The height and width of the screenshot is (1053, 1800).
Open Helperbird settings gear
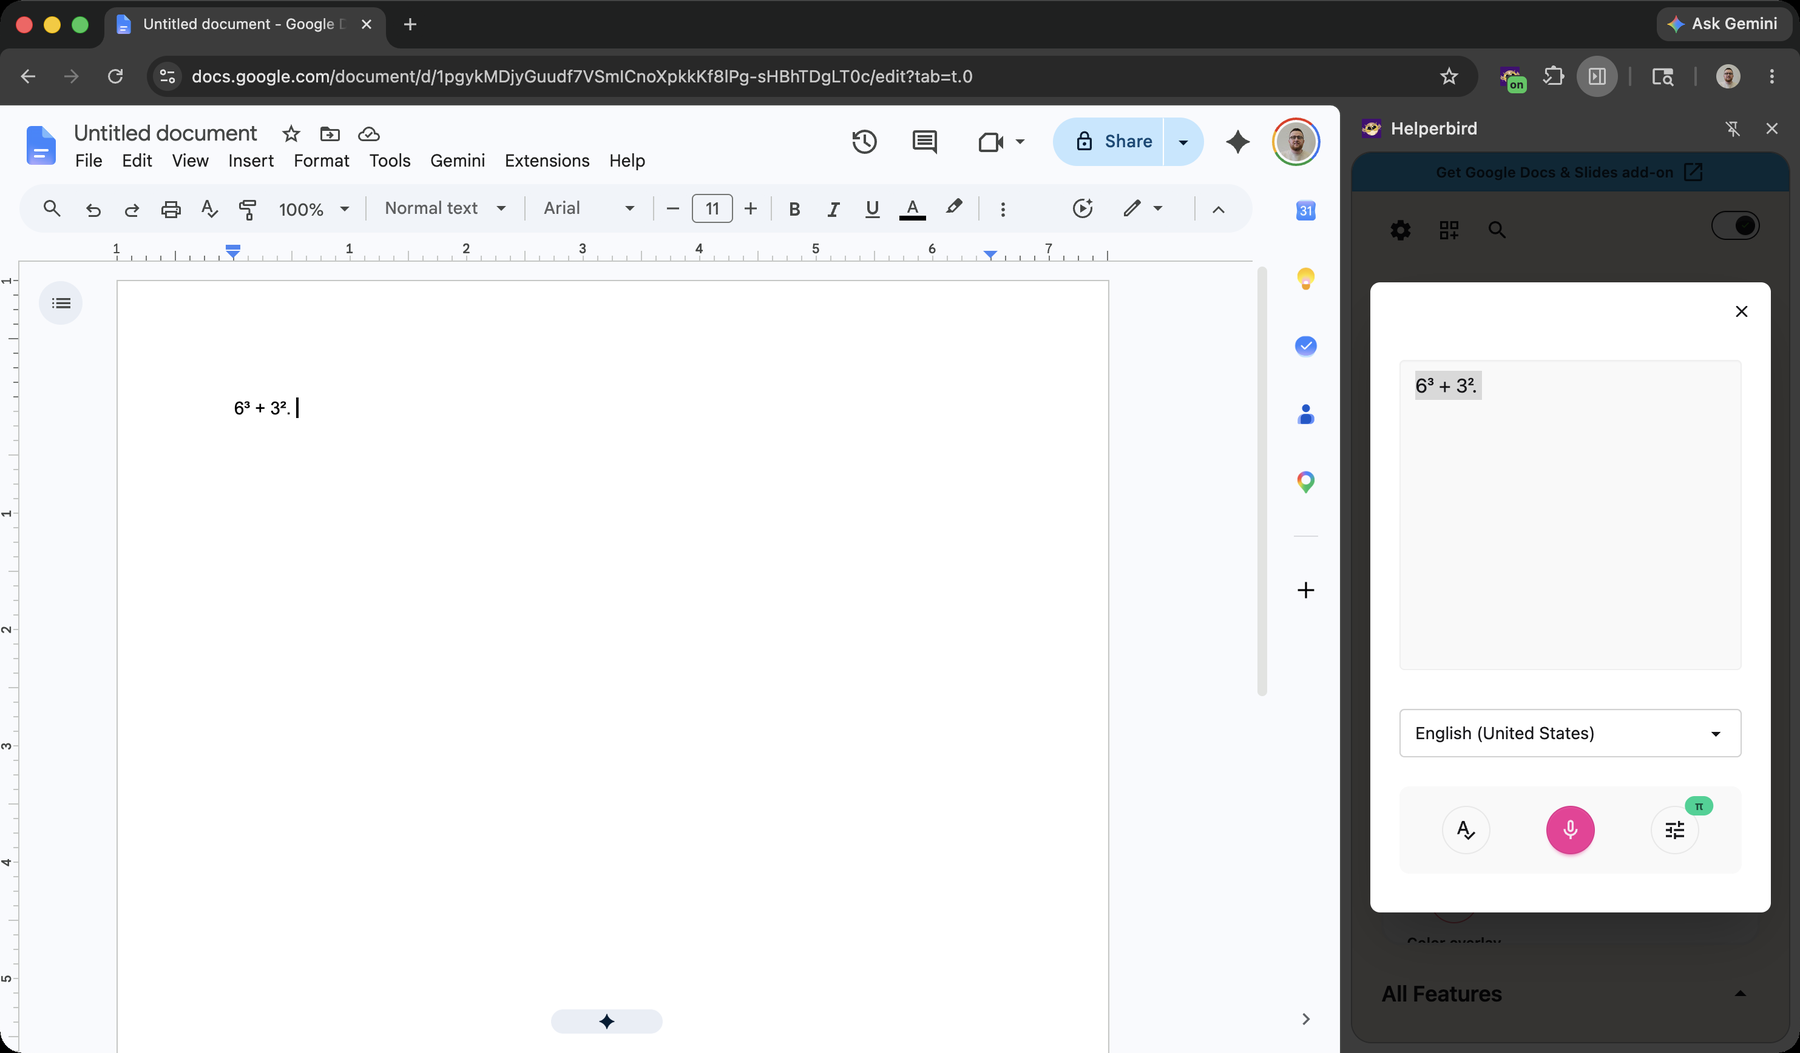coord(1400,230)
